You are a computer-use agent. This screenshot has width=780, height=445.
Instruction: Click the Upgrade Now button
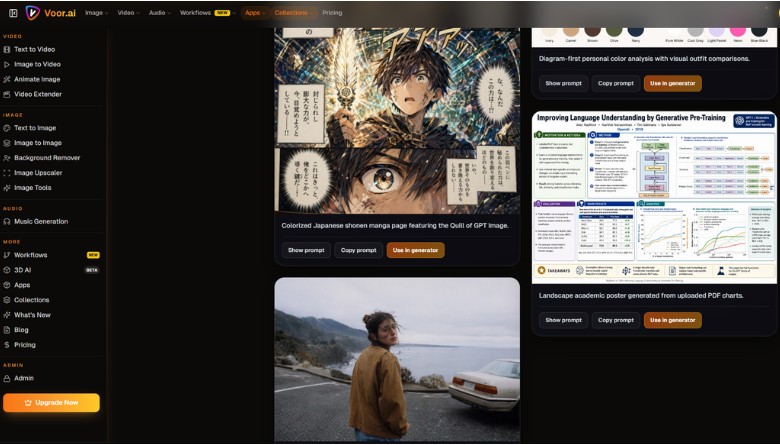point(51,403)
